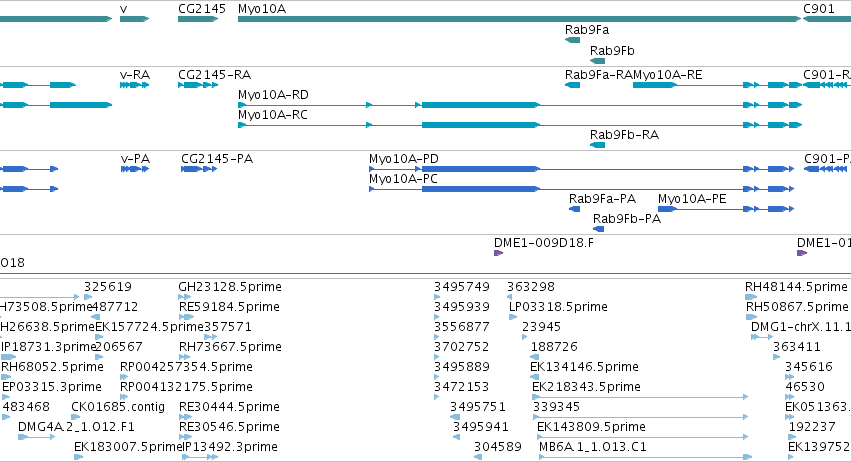
Task: Select the MB6A.1_1.013.C1 label
Action: pos(593,447)
